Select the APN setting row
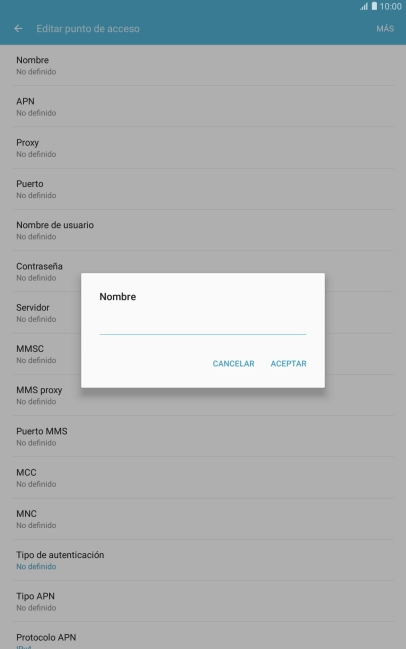The height and width of the screenshot is (649, 406). click(203, 107)
